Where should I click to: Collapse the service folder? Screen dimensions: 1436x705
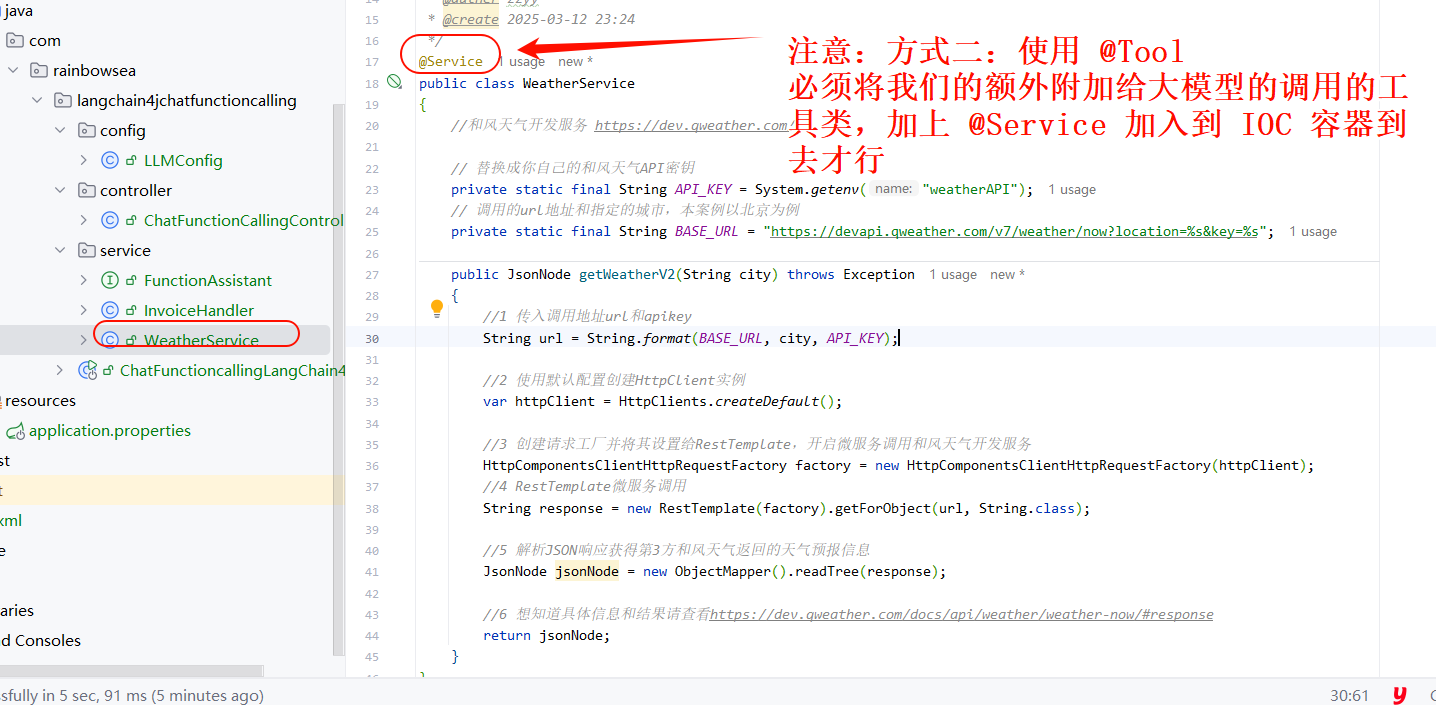(x=61, y=250)
